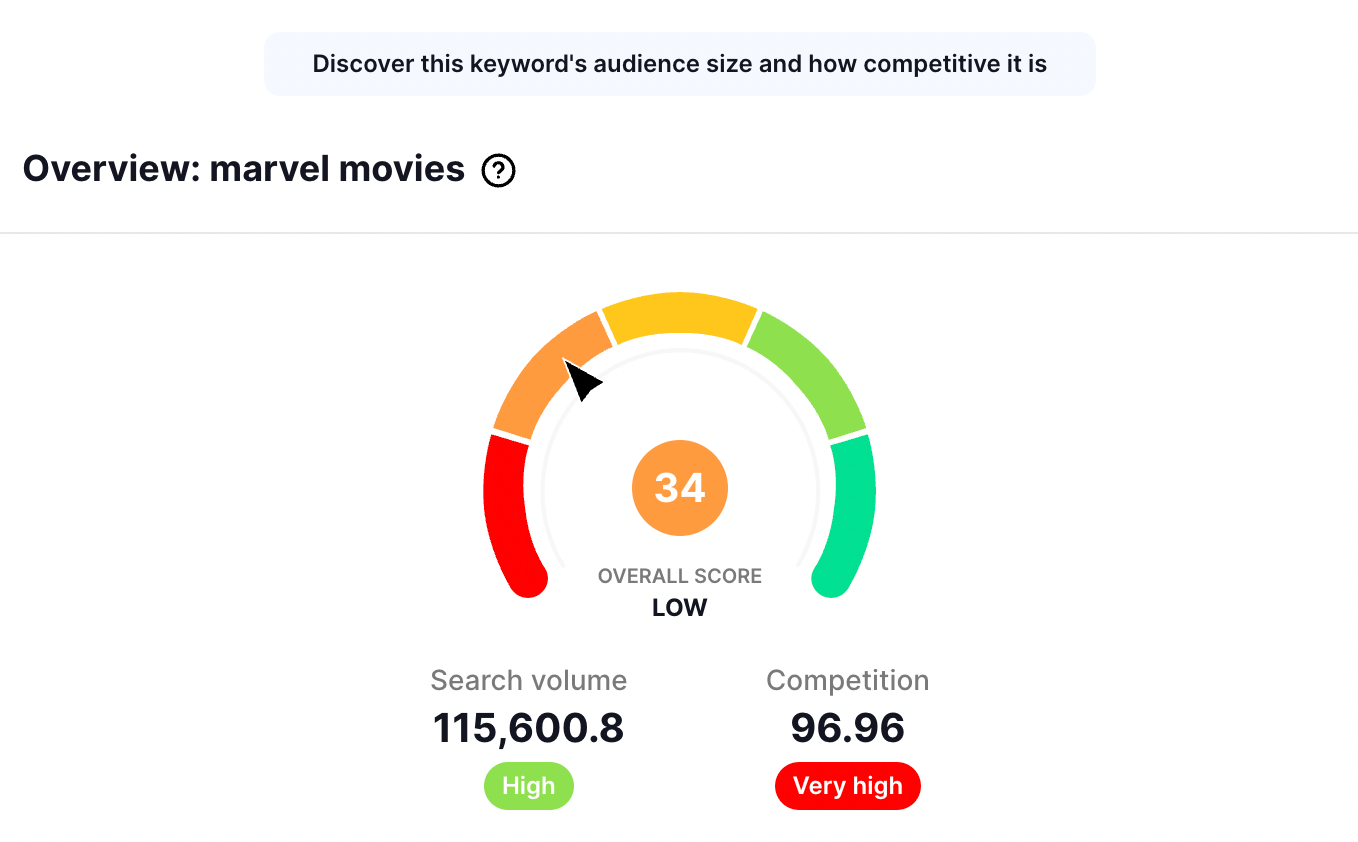
Task: Click the OVERALL SCORE label
Action: [x=680, y=576]
